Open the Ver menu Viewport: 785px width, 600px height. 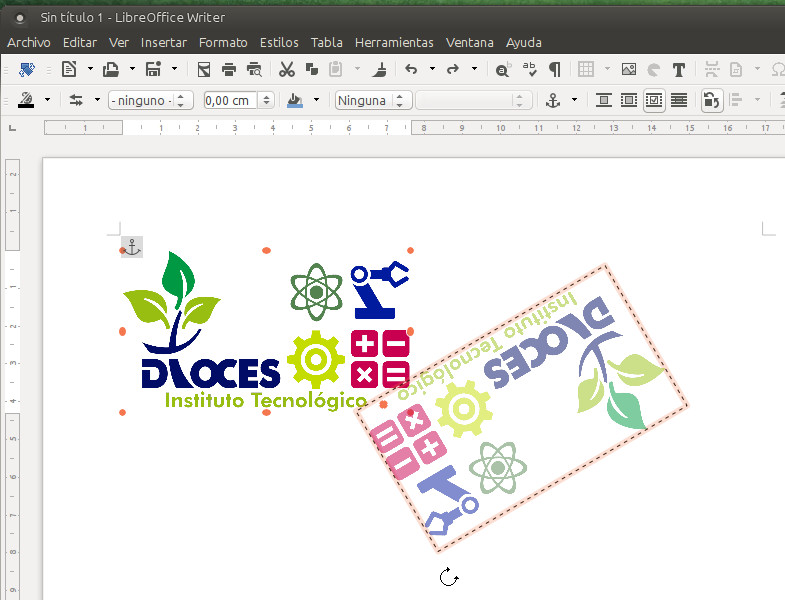119,43
